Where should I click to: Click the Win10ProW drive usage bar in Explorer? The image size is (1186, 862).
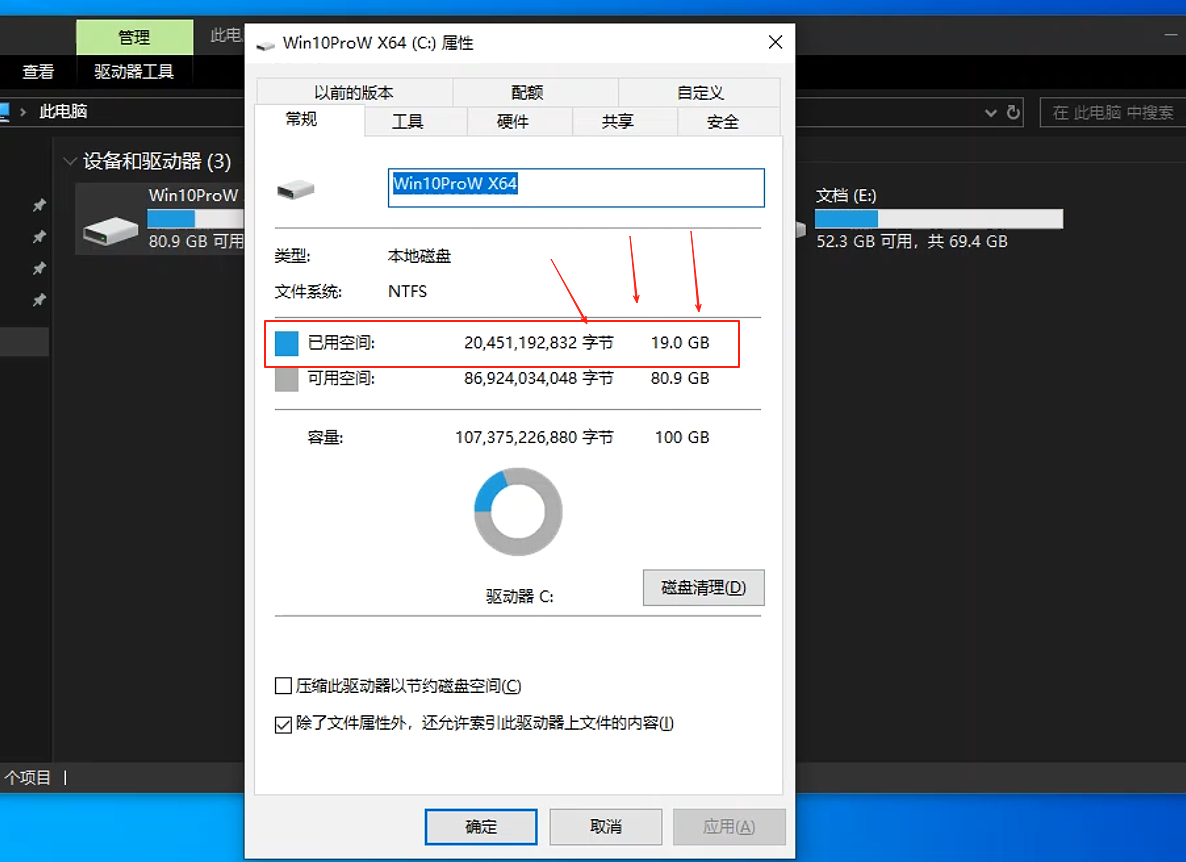pos(195,219)
